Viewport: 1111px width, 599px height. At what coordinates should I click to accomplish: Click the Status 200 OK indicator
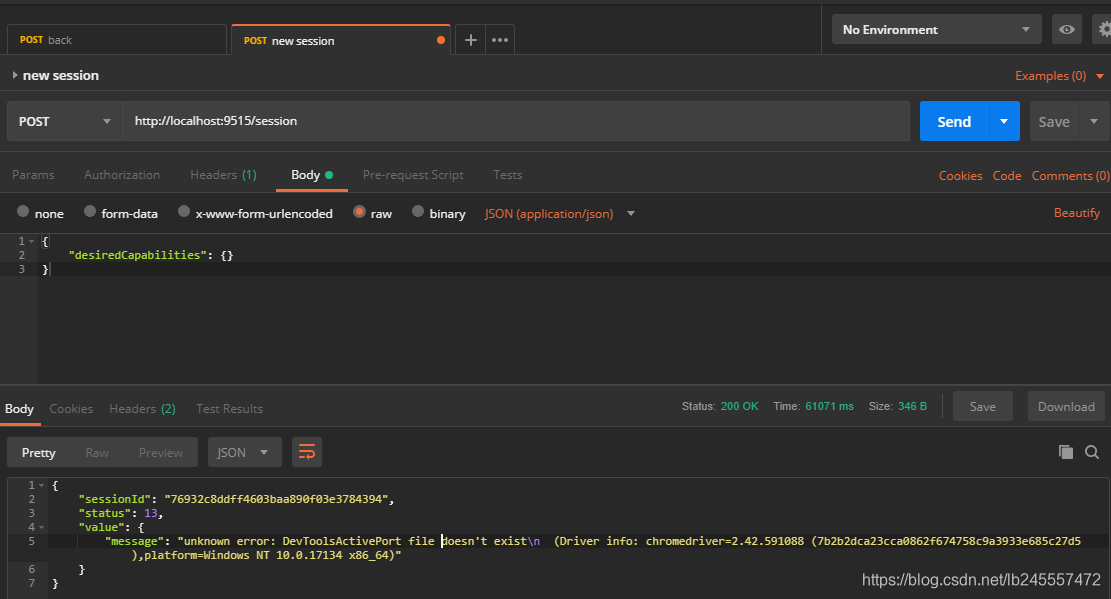720,406
